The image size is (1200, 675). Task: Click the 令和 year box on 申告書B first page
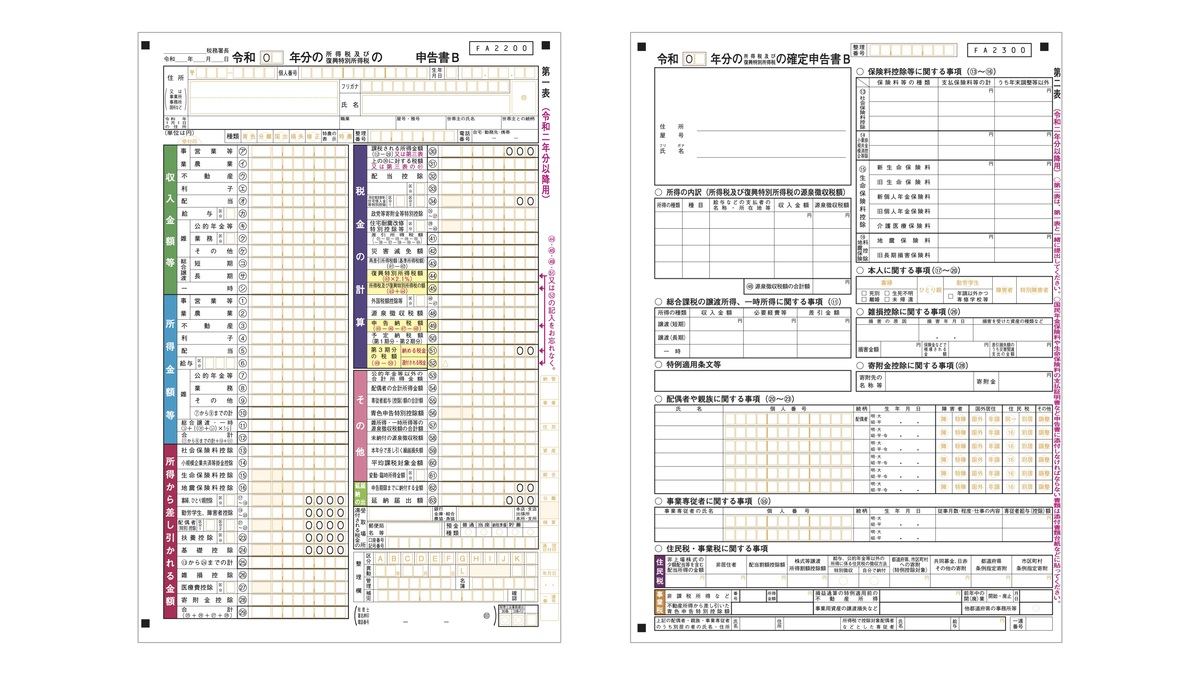(272, 57)
